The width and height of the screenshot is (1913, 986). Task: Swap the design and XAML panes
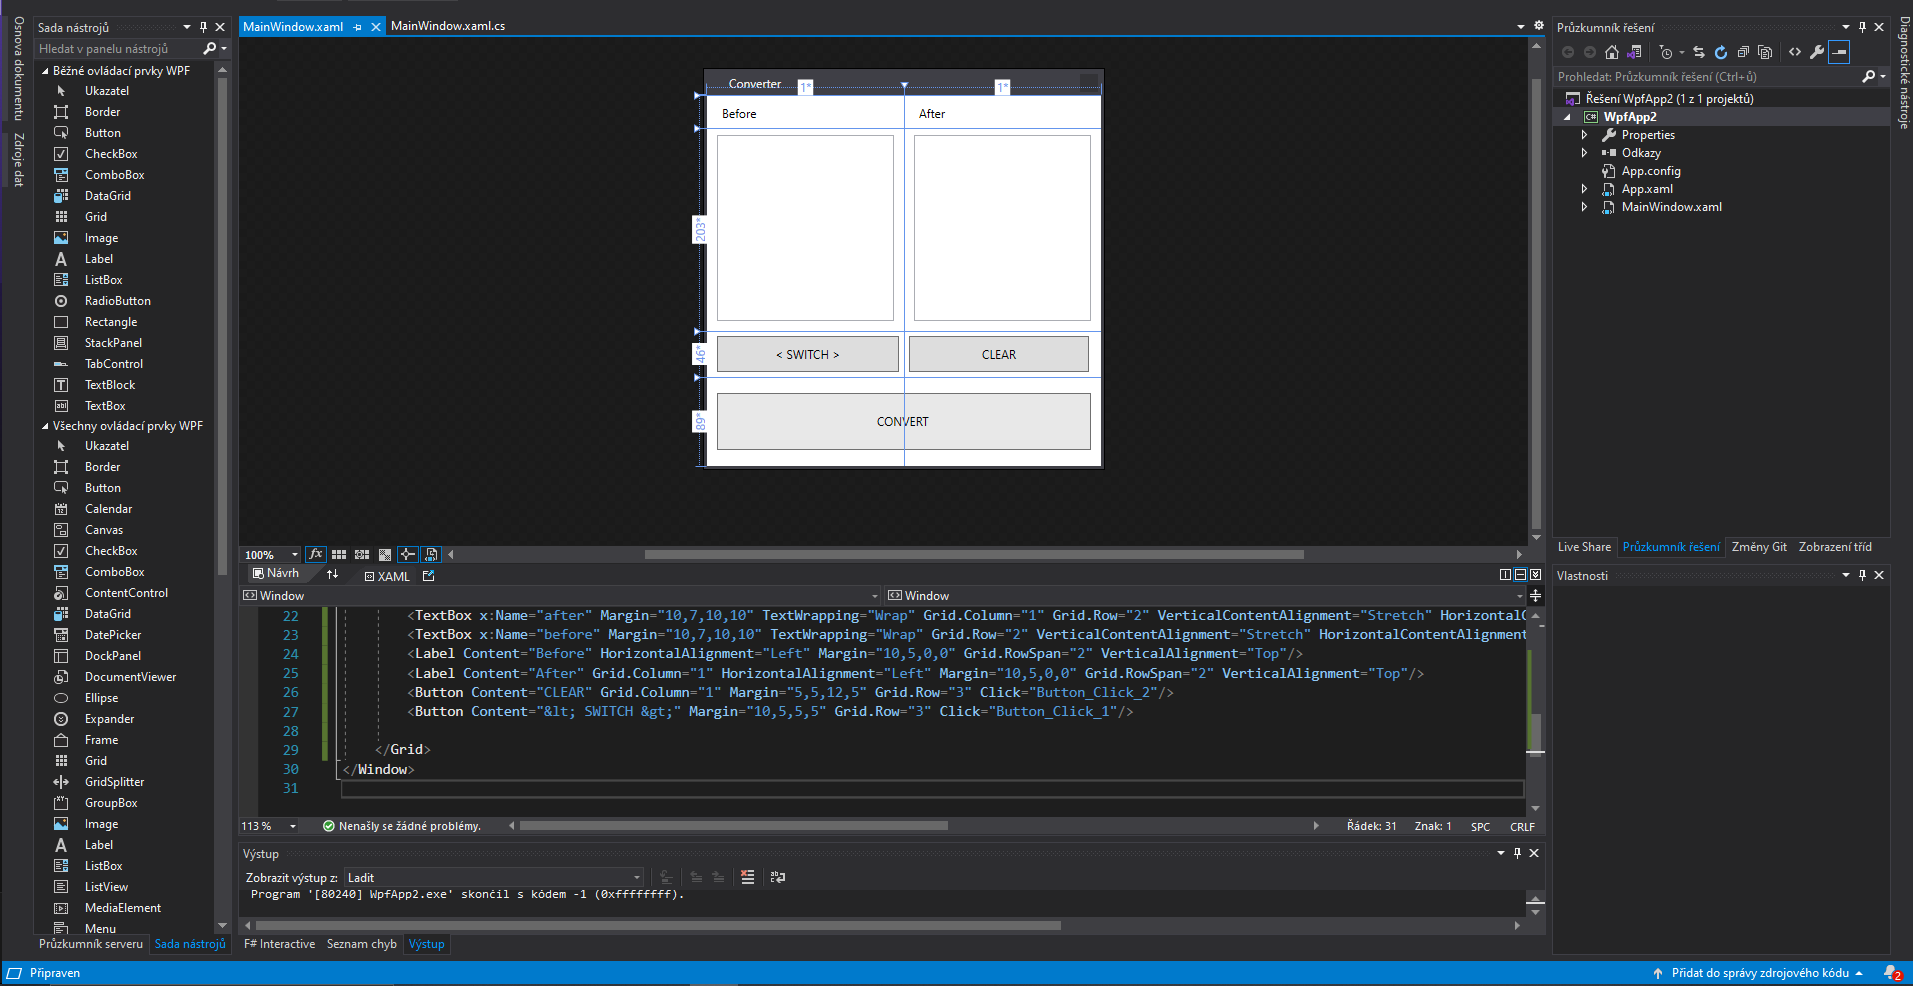(x=332, y=575)
